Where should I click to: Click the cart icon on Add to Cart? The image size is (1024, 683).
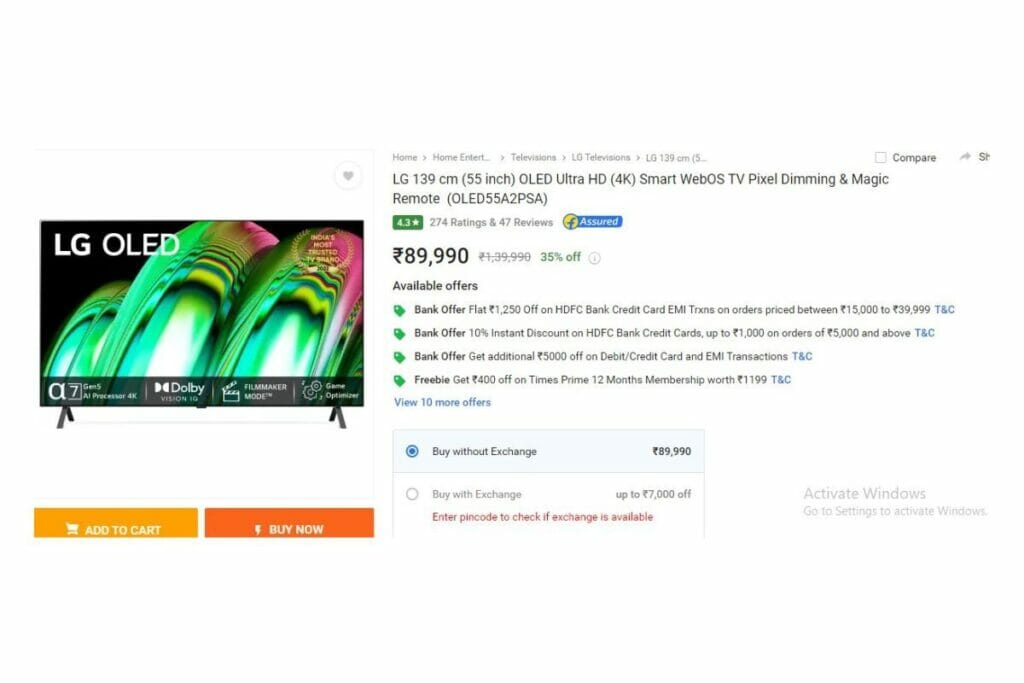tap(72, 529)
